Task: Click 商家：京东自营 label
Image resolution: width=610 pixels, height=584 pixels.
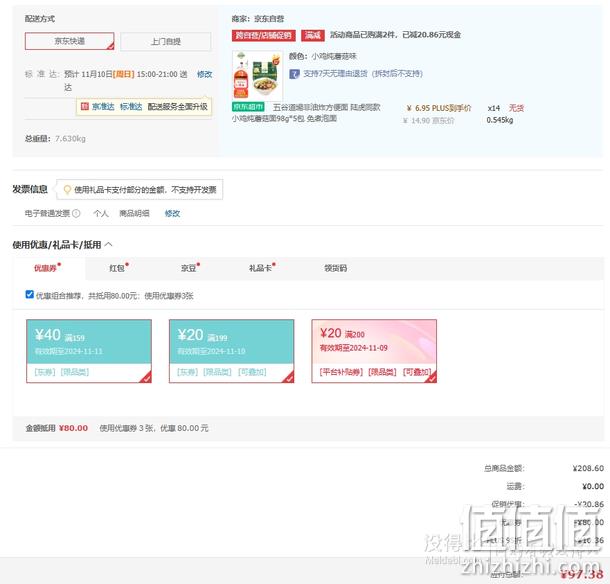Action: [258, 19]
